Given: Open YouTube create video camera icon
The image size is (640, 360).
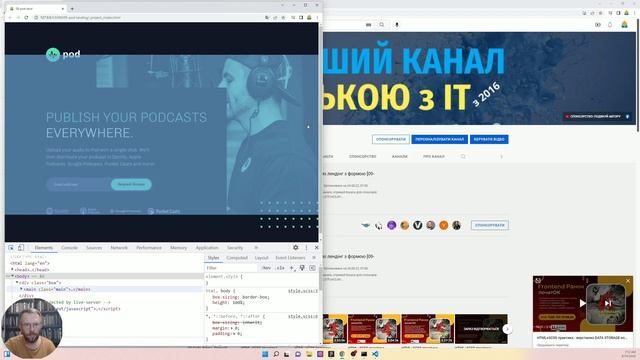Looking at the screenshot, I should 598,25.
